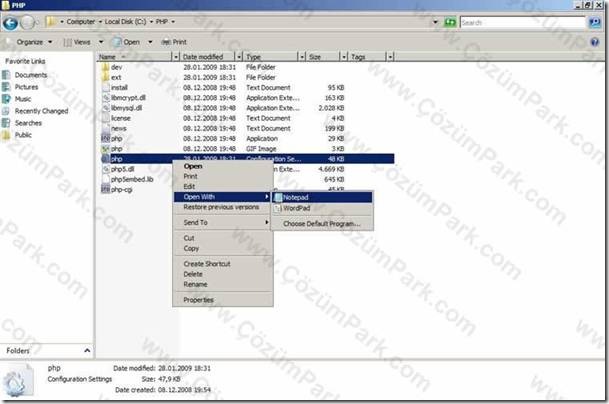
Task: Click the search magnifier icon
Action: [595, 23]
